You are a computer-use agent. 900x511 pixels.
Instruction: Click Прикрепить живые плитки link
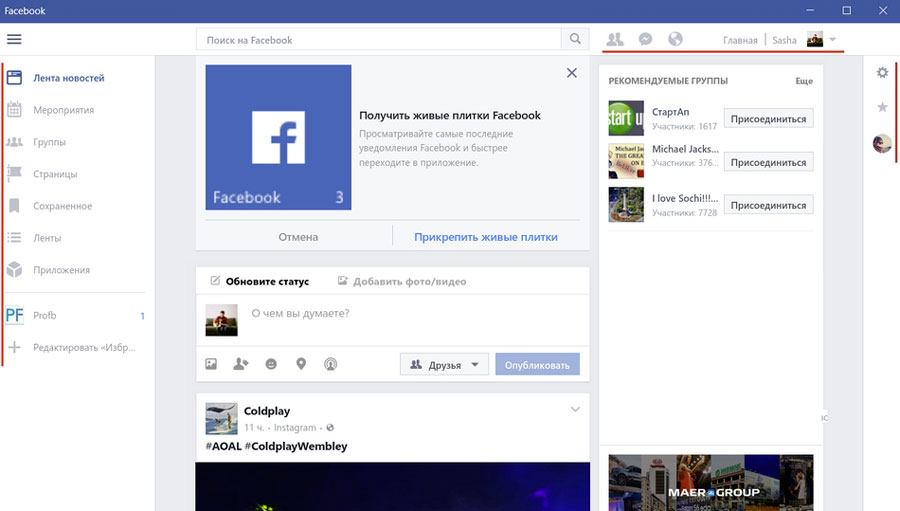pos(486,237)
